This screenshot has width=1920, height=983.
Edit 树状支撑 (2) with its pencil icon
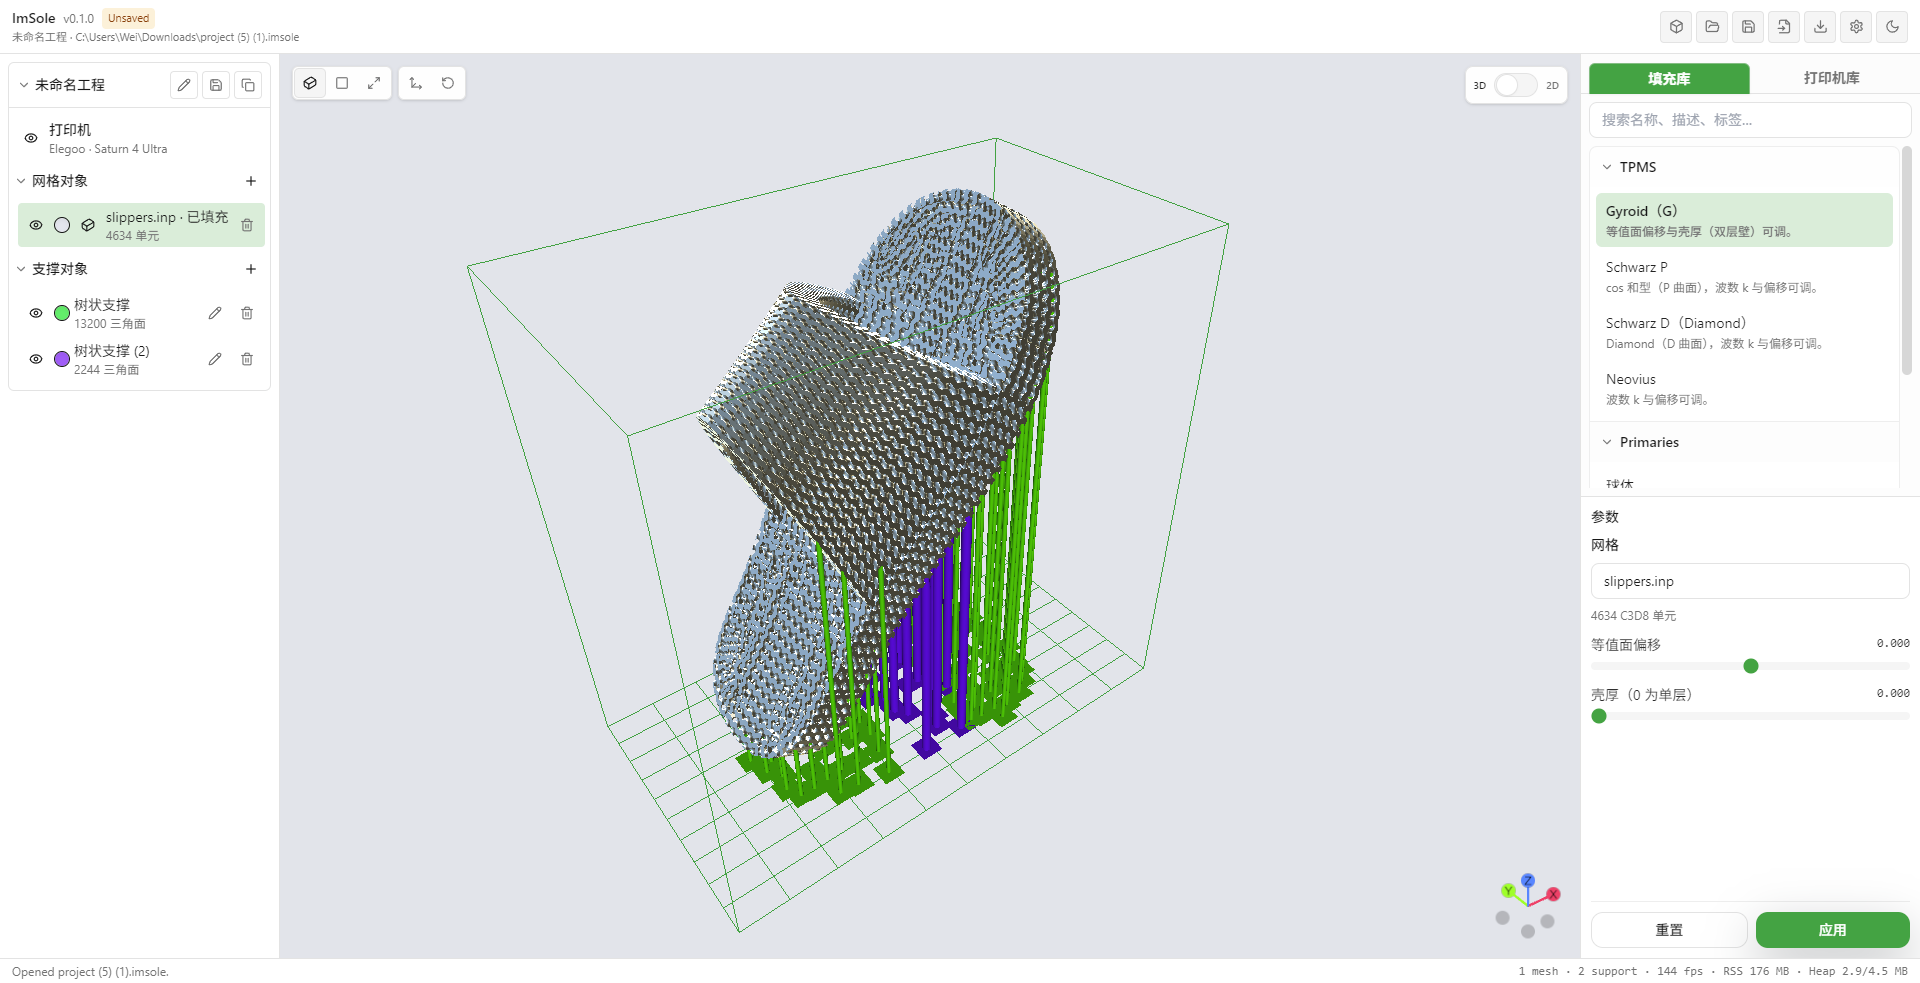coord(215,359)
